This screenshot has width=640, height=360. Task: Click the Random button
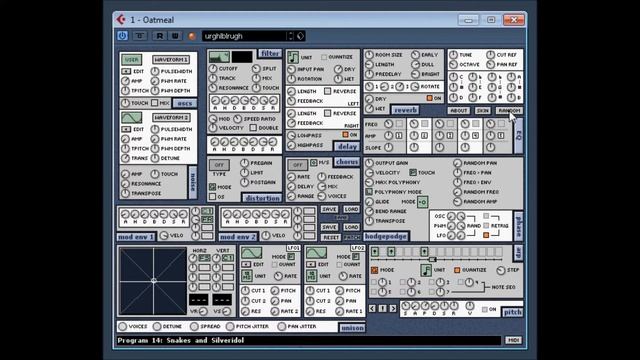click(x=509, y=110)
